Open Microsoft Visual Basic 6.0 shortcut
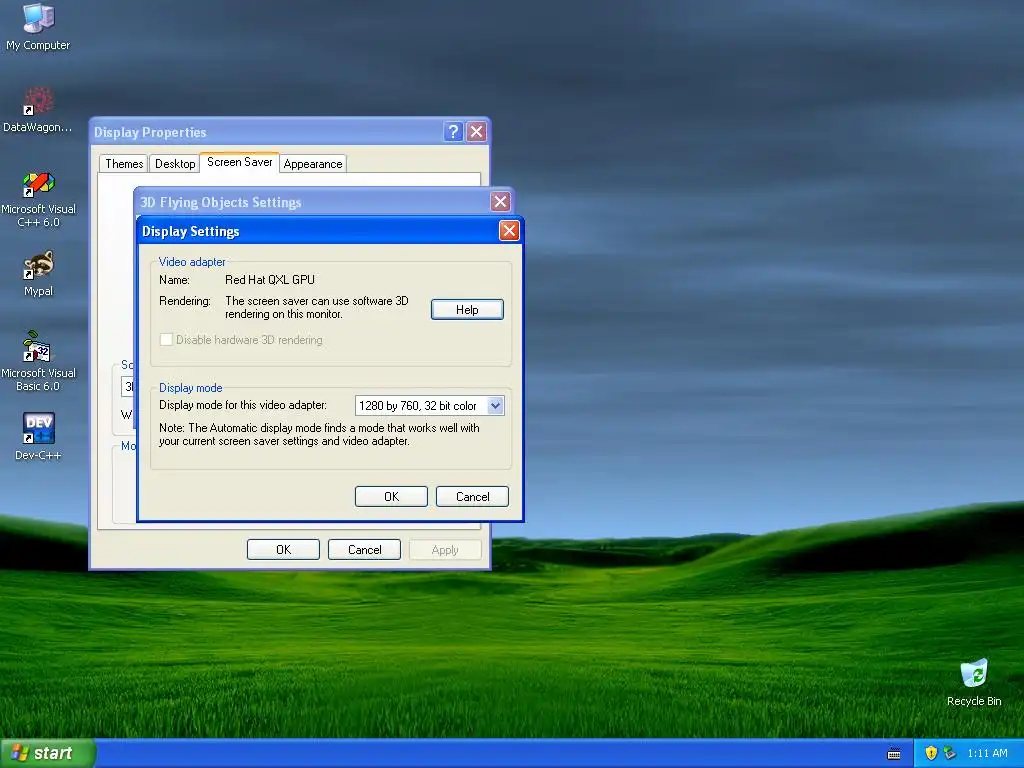The height and width of the screenshot is (768, 1024). (38, 361)
